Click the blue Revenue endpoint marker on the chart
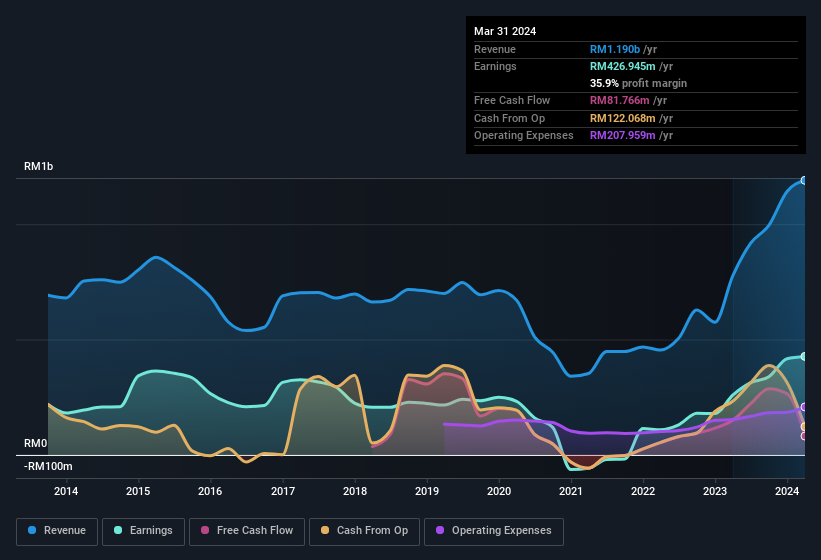 (803, 181)
